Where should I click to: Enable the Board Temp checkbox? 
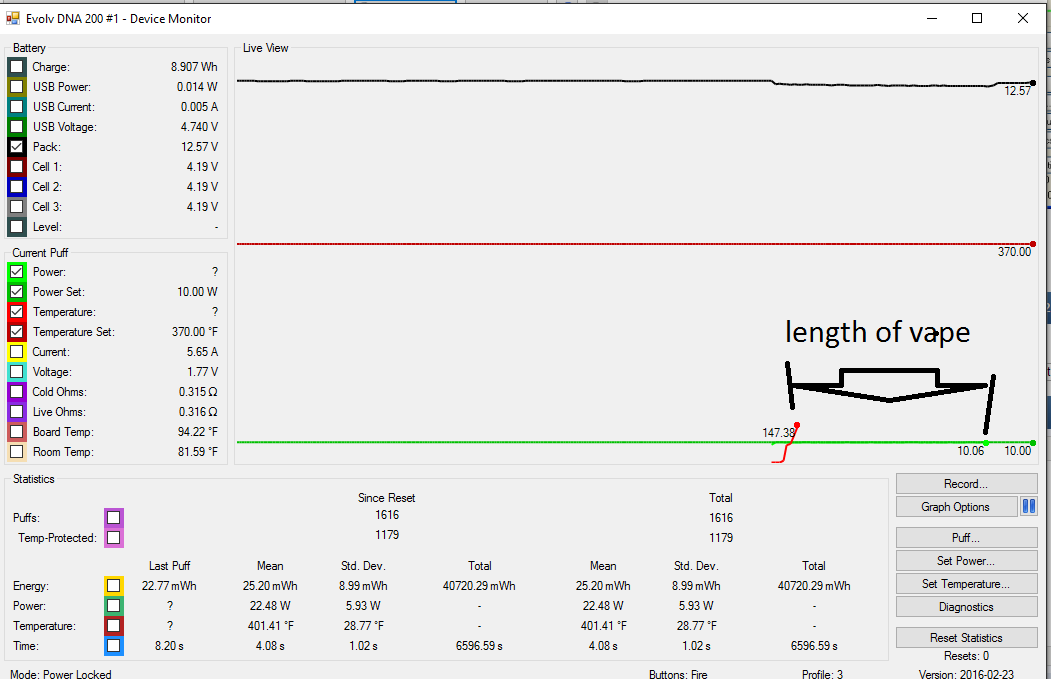point(17,432)
